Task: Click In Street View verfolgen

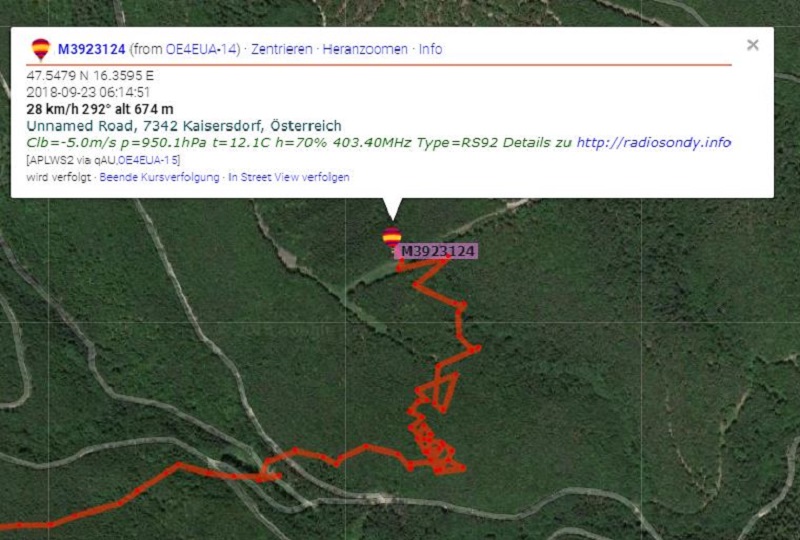Action: (289, 177)
